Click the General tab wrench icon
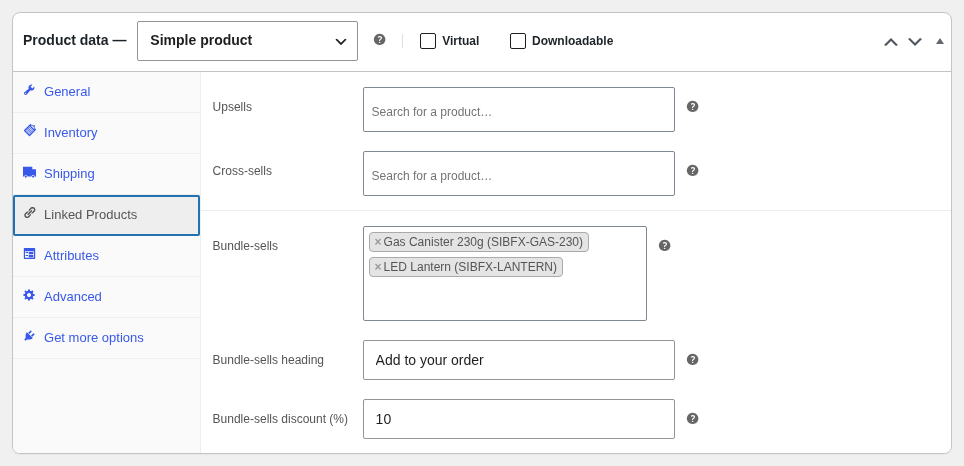This screenshot has height=466, width=964. click(x=29, y=90)
